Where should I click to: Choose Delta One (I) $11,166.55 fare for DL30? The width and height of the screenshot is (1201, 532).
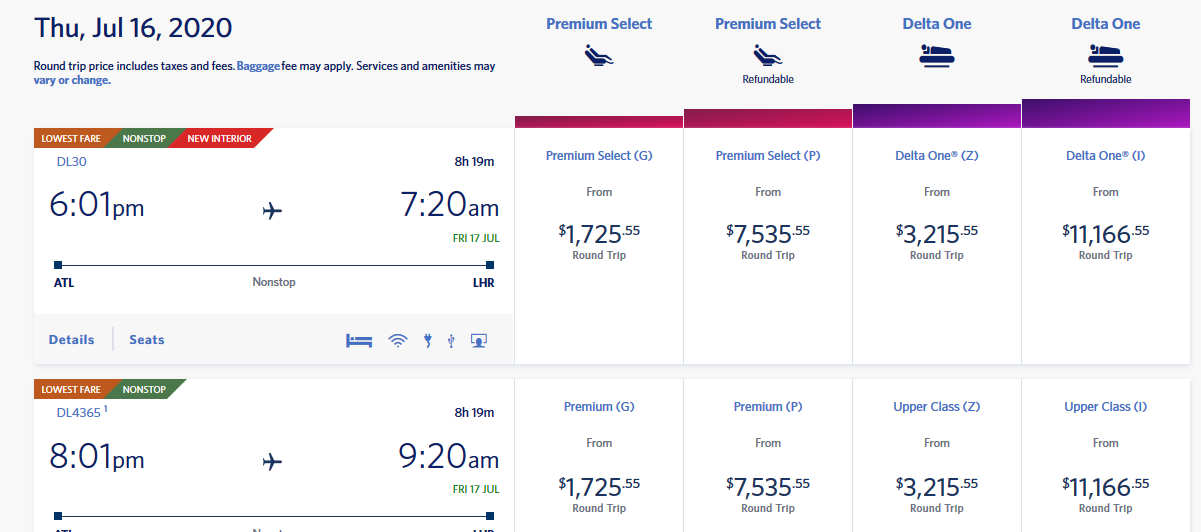tap(1106, 246)
